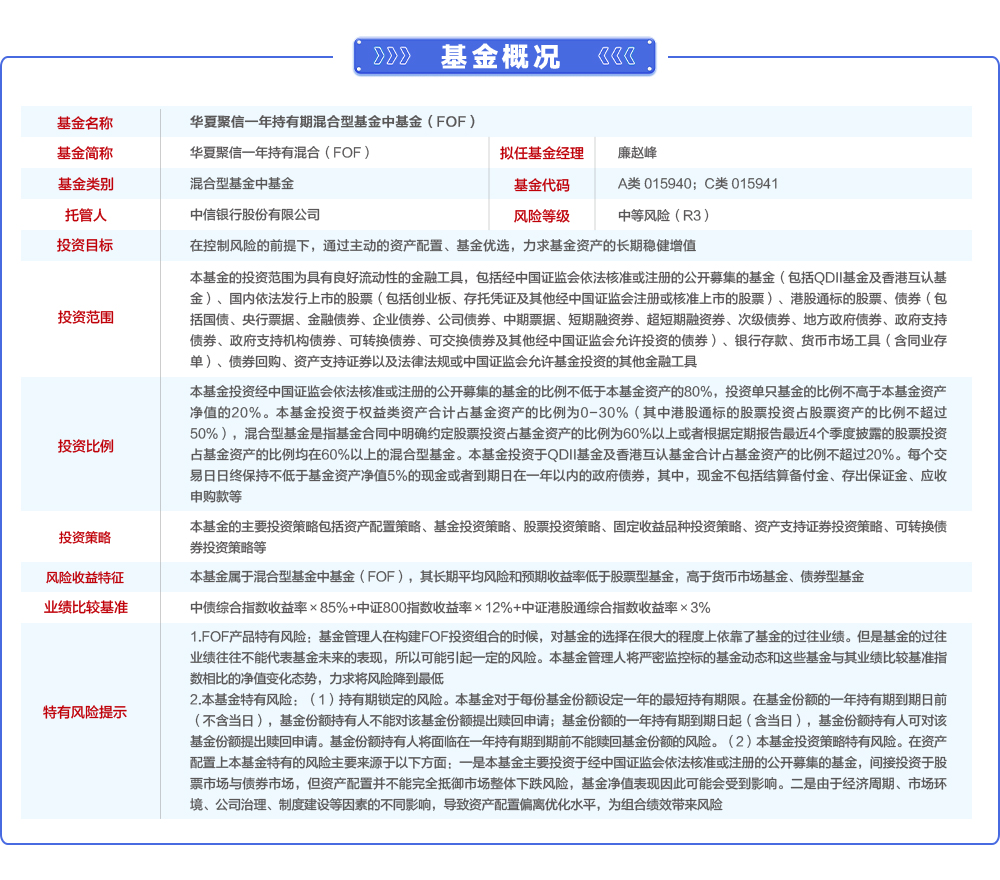Select the 投资目标 row label
The image size is (1000, 880).
coord(85,246)
